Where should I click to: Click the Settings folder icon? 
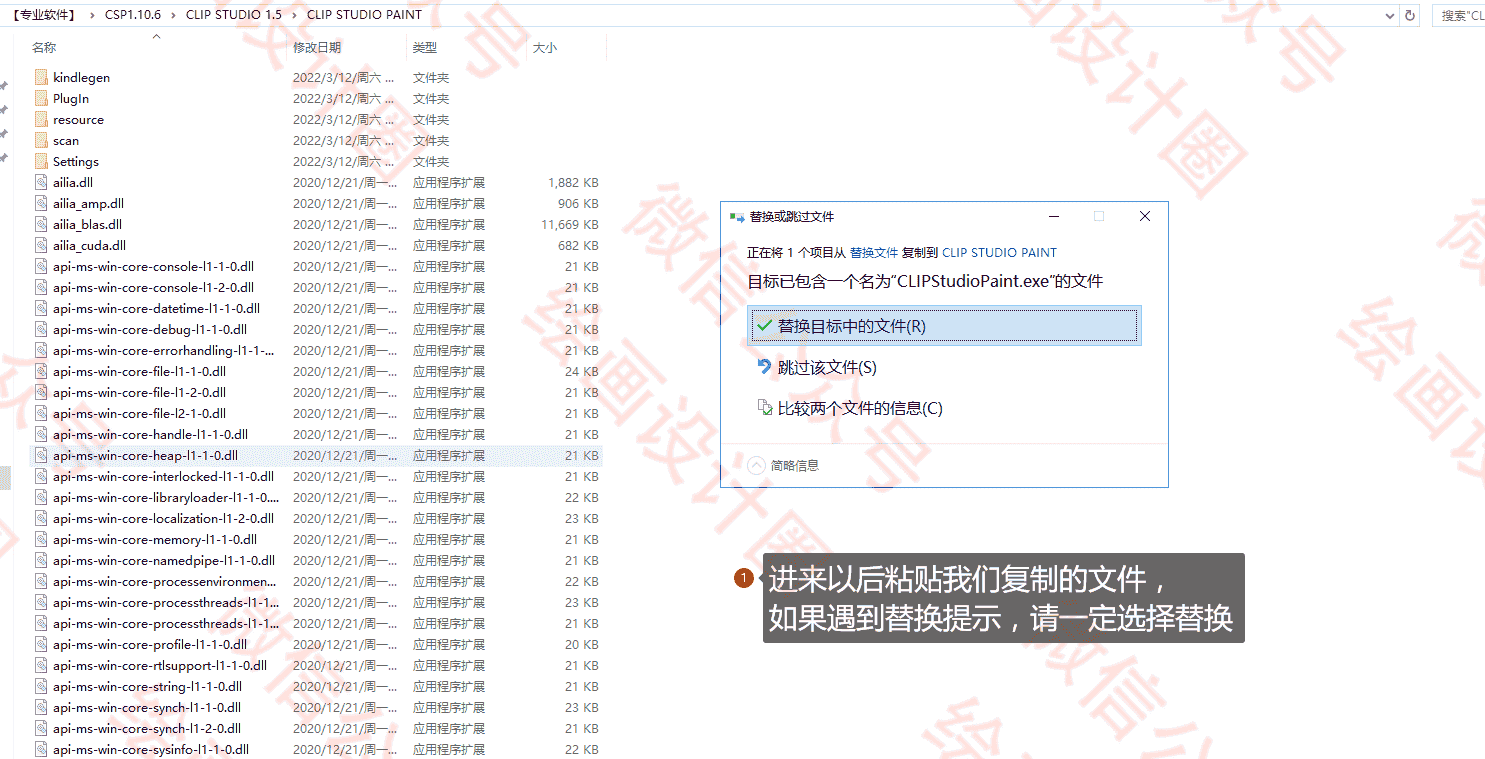(41, 161)
